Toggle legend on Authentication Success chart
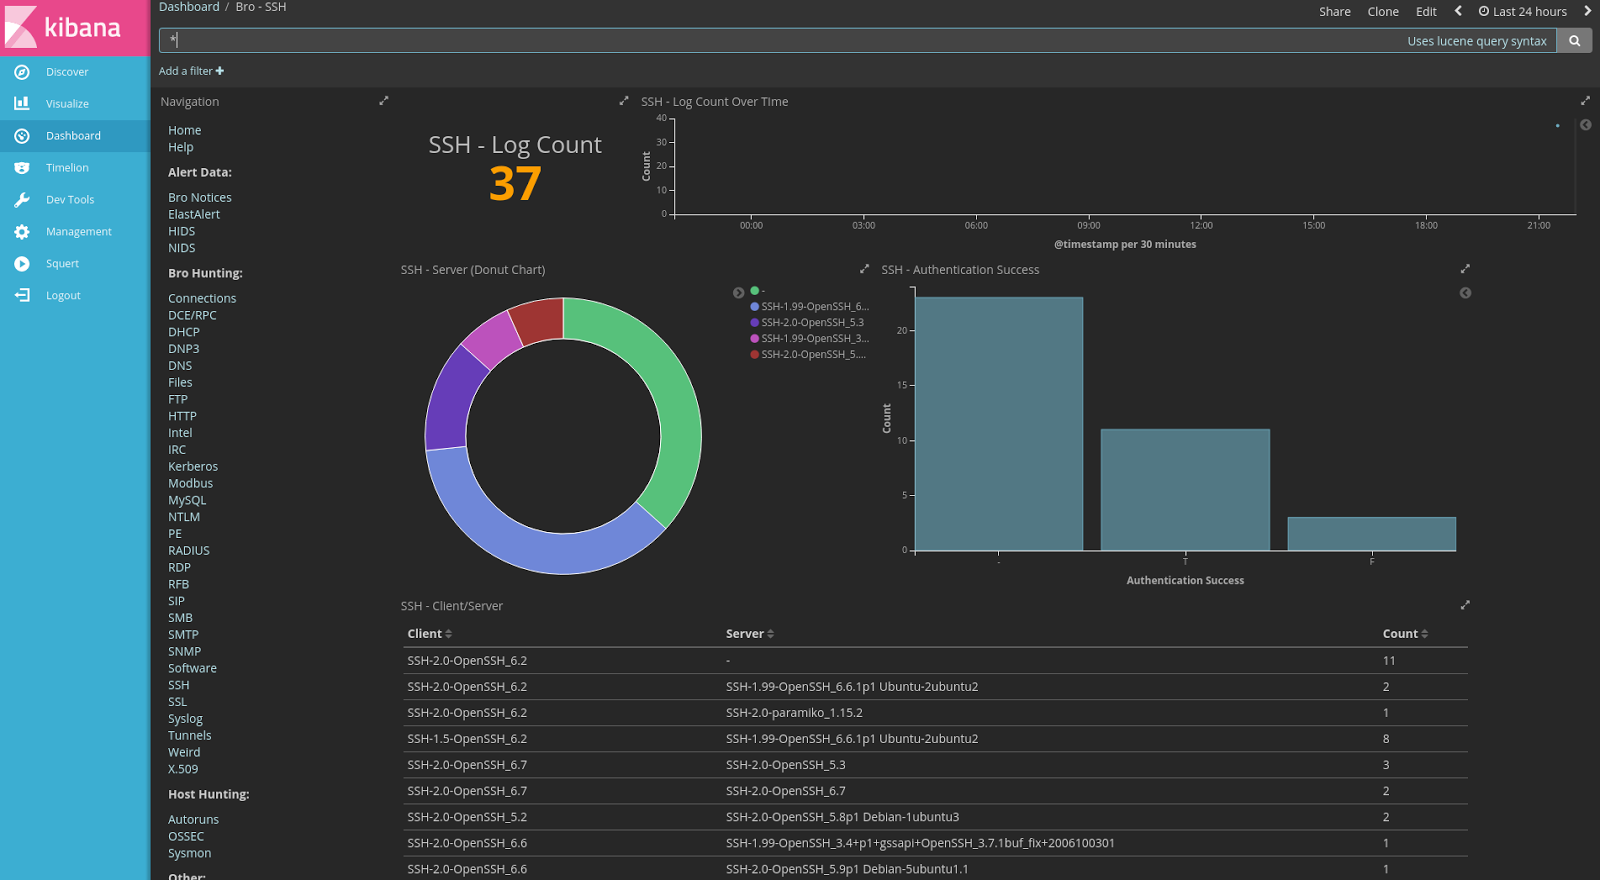1600x880 pixels. click(1465, 293)
